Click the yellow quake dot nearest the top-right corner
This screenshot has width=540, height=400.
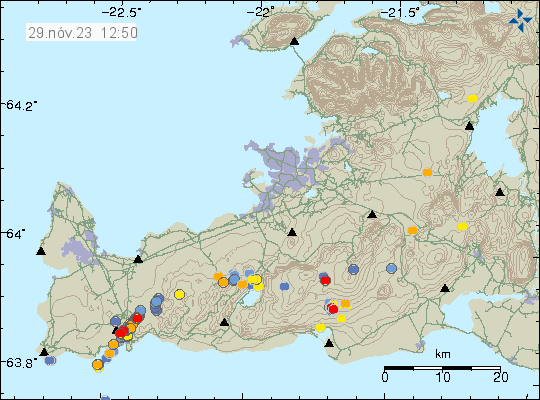(472, 99)
